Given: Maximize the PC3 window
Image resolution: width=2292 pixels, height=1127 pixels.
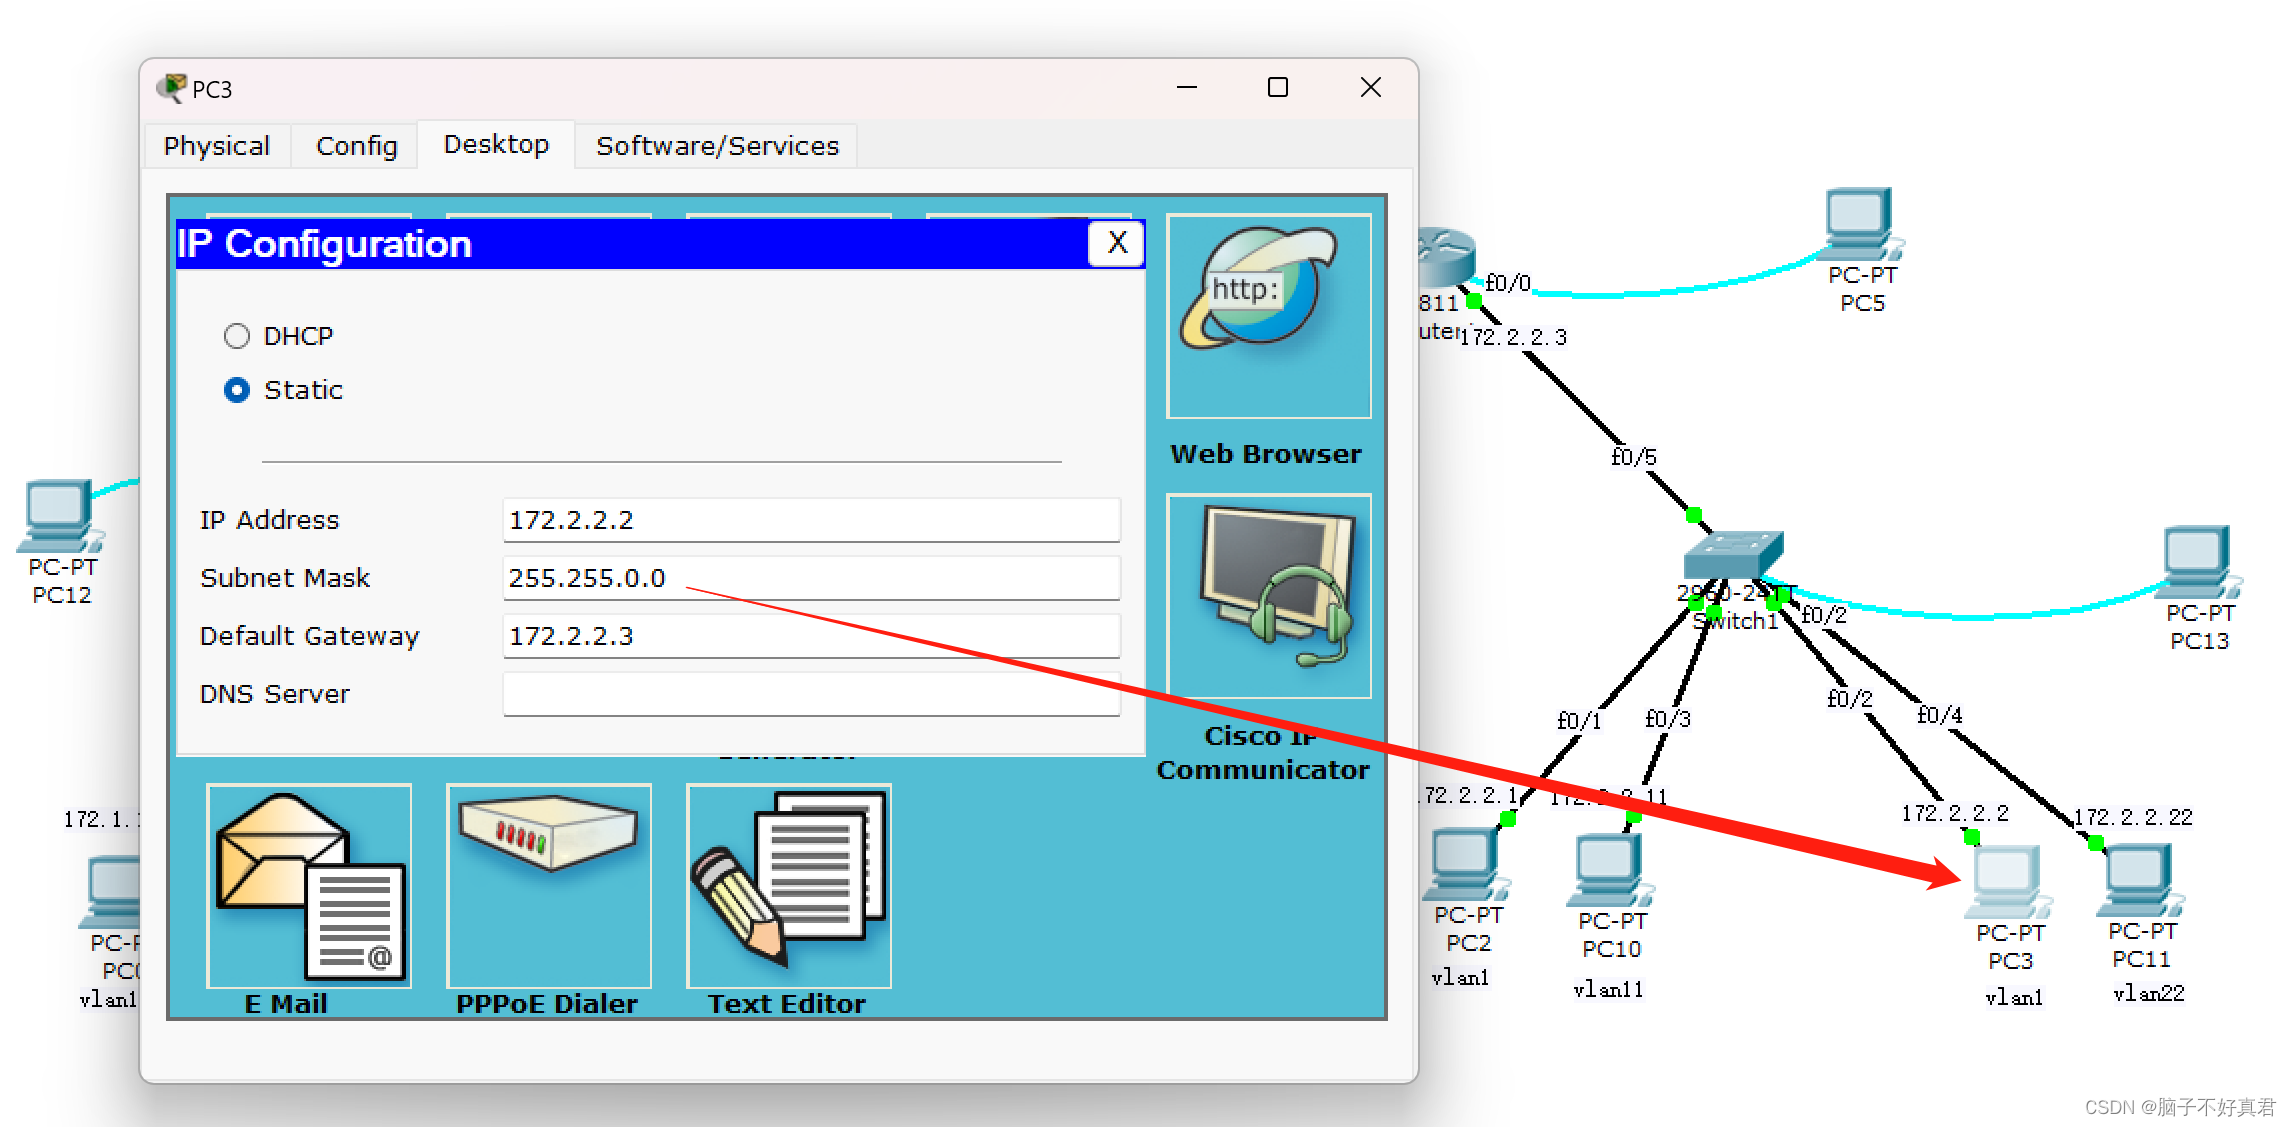Looking at the screenshot, I should coord(1277,88).
